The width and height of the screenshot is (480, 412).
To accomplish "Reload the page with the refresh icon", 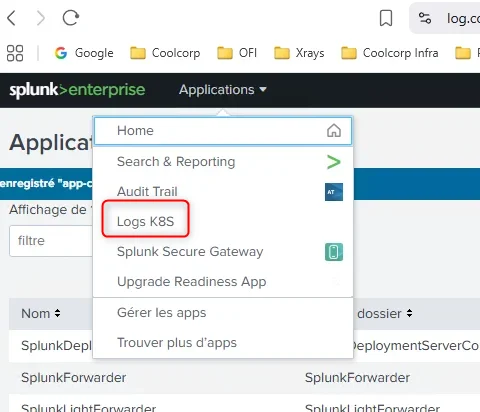I will pos(71,18).
